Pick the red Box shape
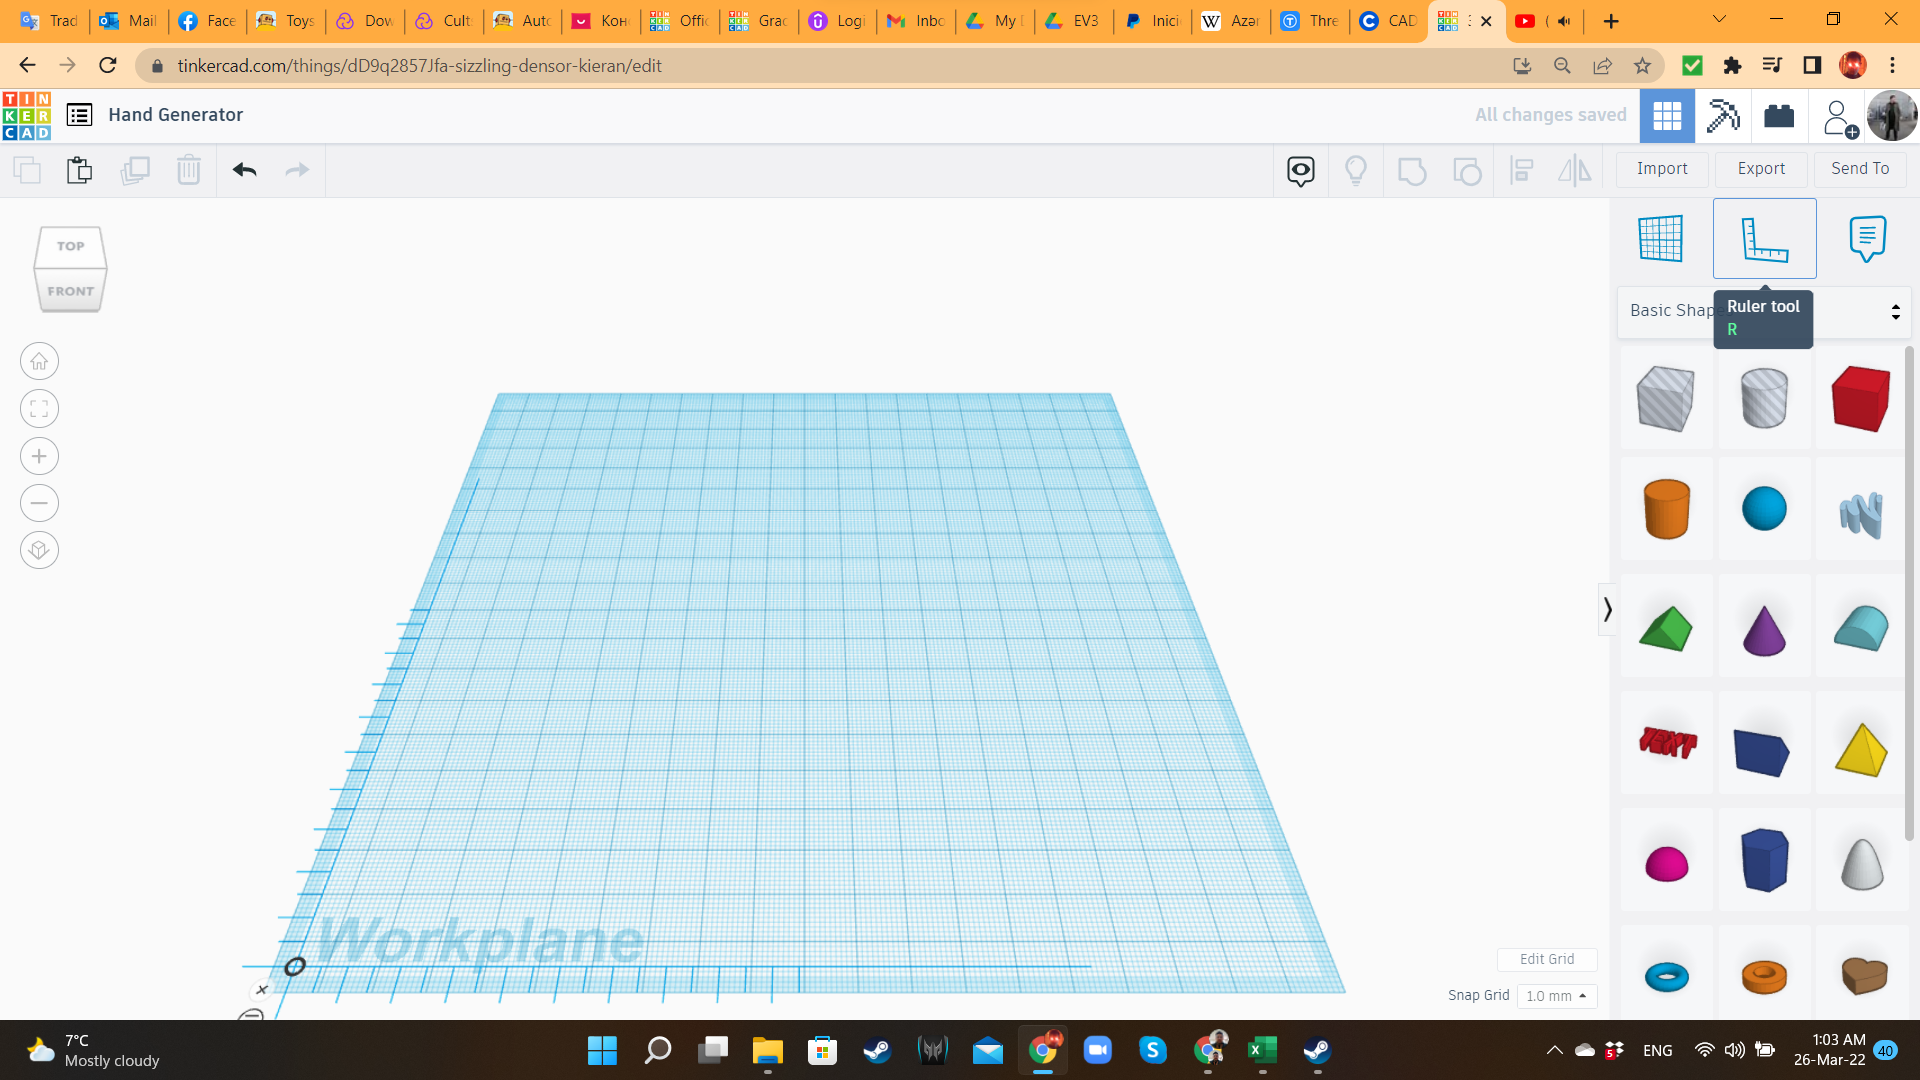 point(1860,399)
